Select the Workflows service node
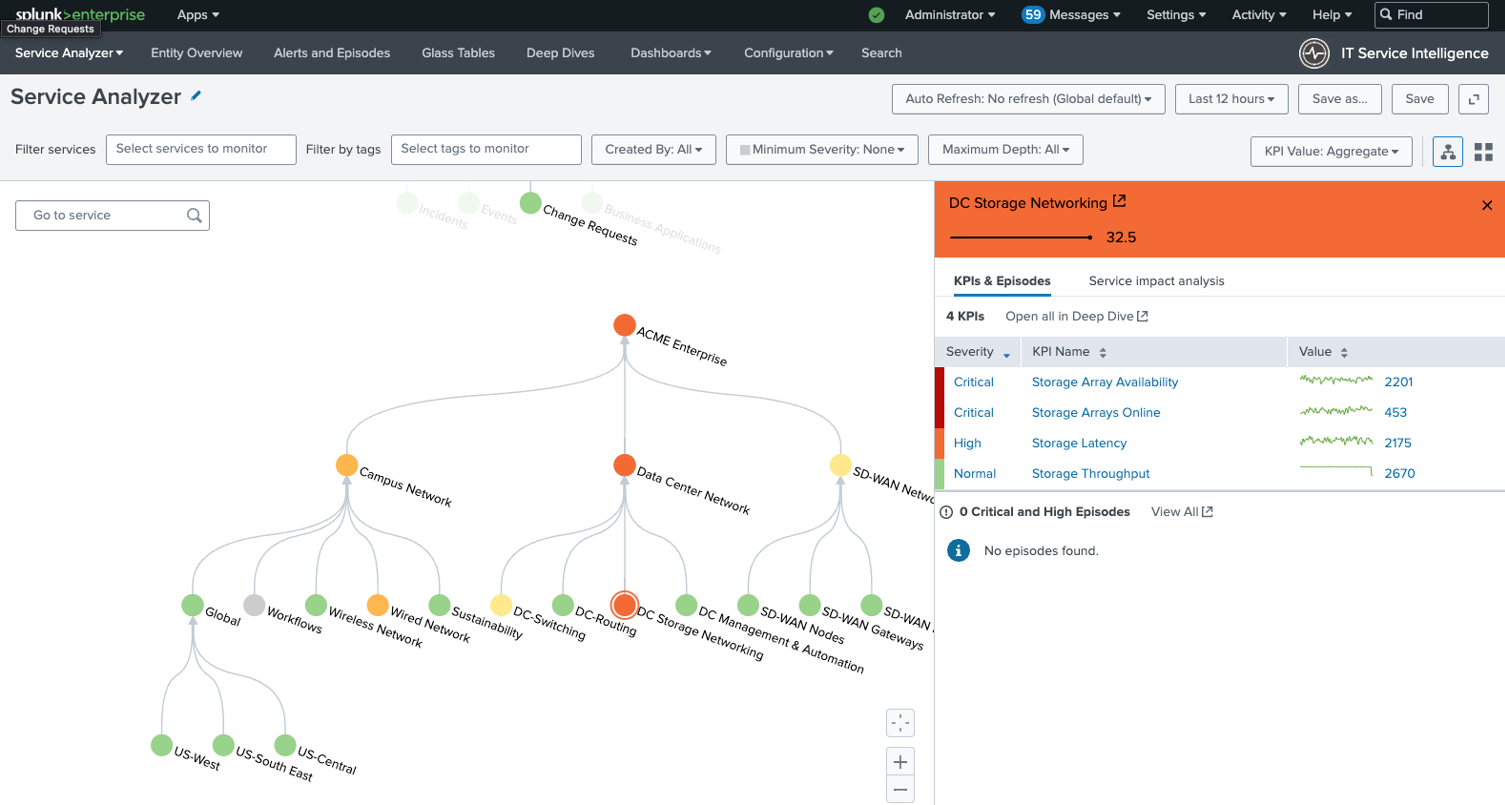Image resolution: width=1505 pixels, height=805 pixels. pyautogui.click(x=254, y=605)
